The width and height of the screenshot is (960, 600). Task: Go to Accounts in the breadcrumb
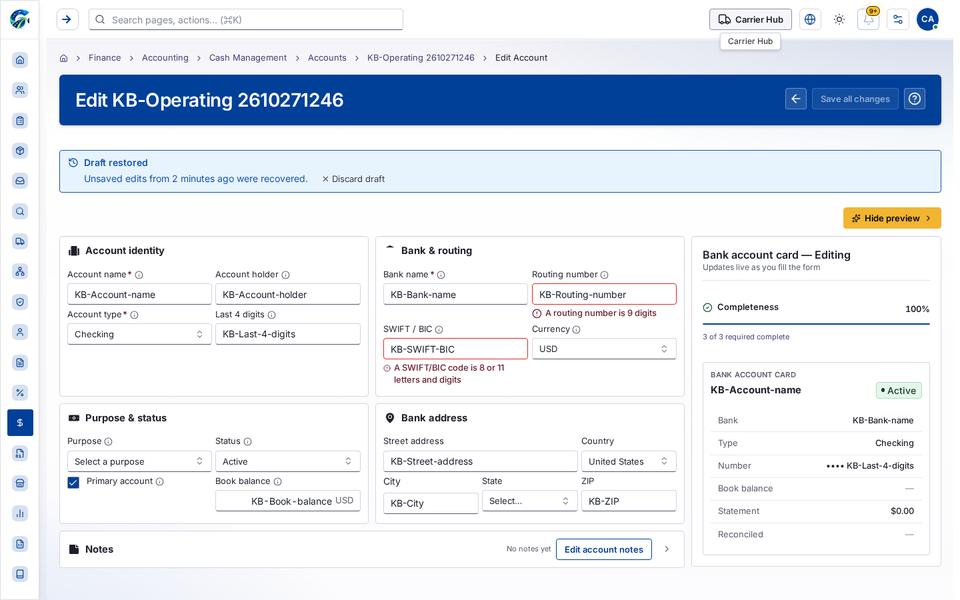click(327, 58)
